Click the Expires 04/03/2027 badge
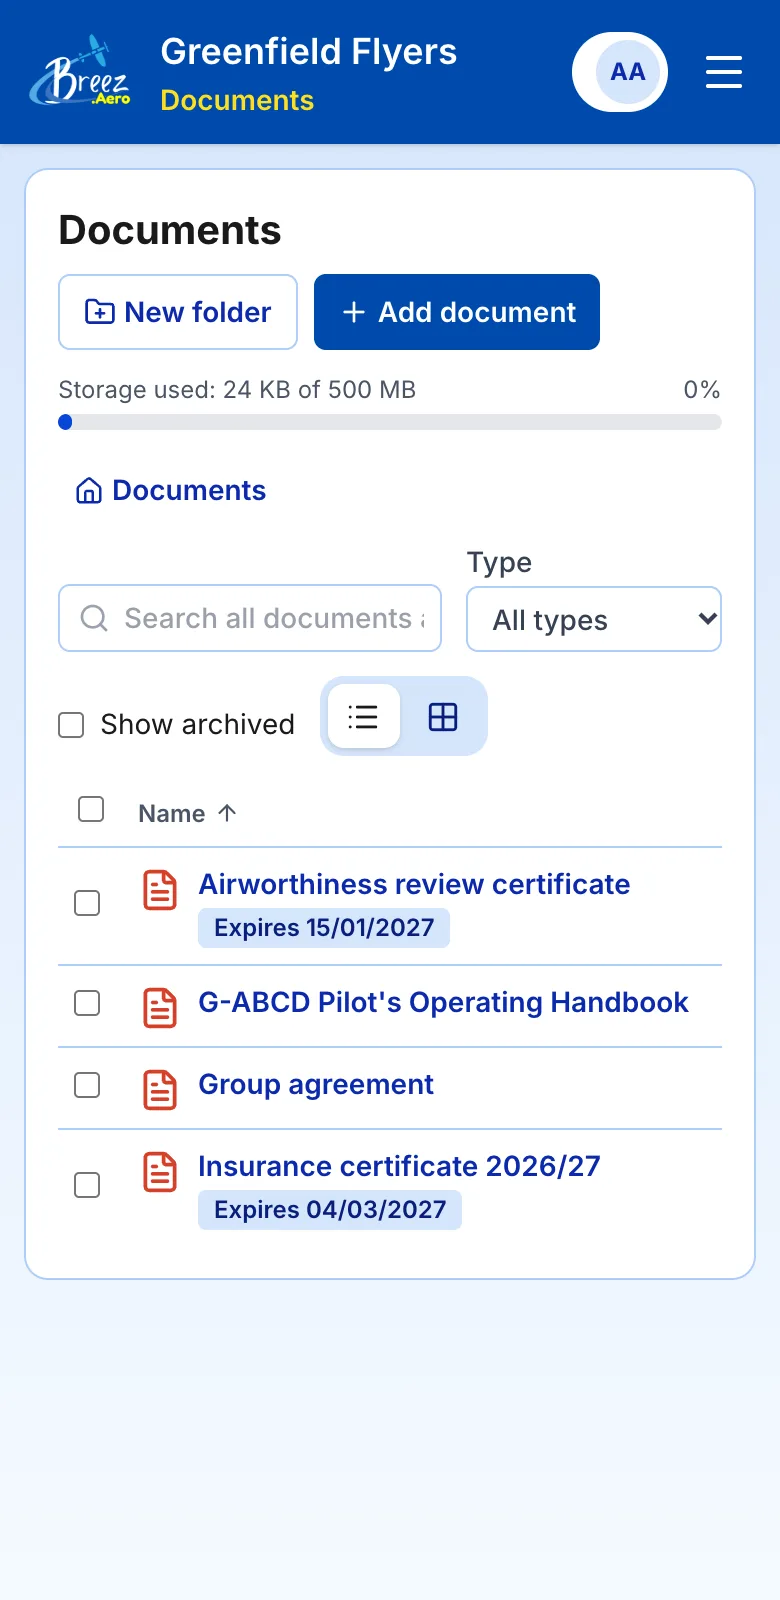The width and height of the screenshot is (780, 1600). tap(330, 1210)
